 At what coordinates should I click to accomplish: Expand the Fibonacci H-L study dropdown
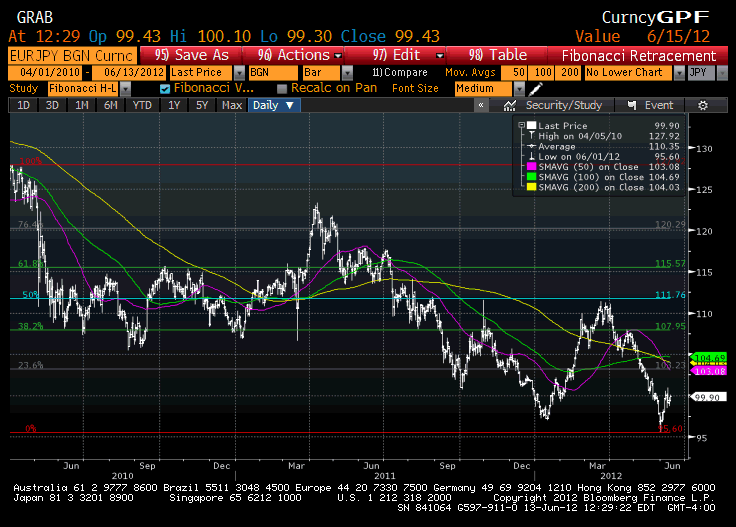coord(125,88)
